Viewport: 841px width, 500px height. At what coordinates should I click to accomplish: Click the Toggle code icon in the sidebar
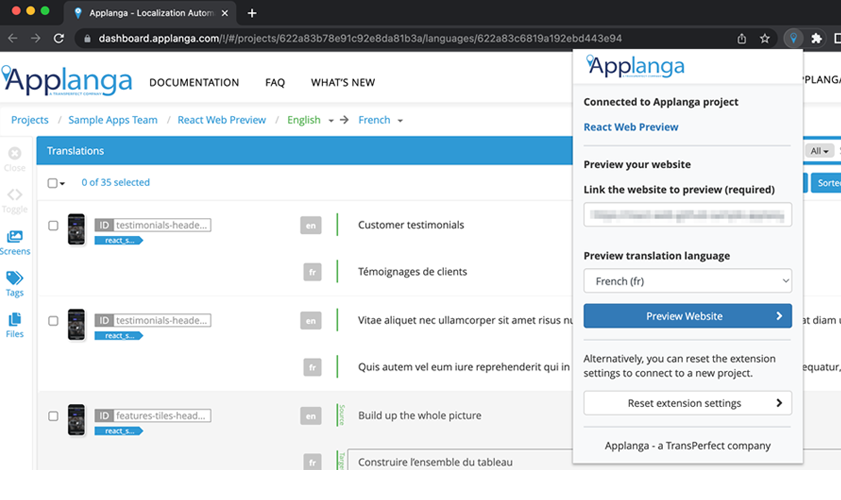pos(14,201)
